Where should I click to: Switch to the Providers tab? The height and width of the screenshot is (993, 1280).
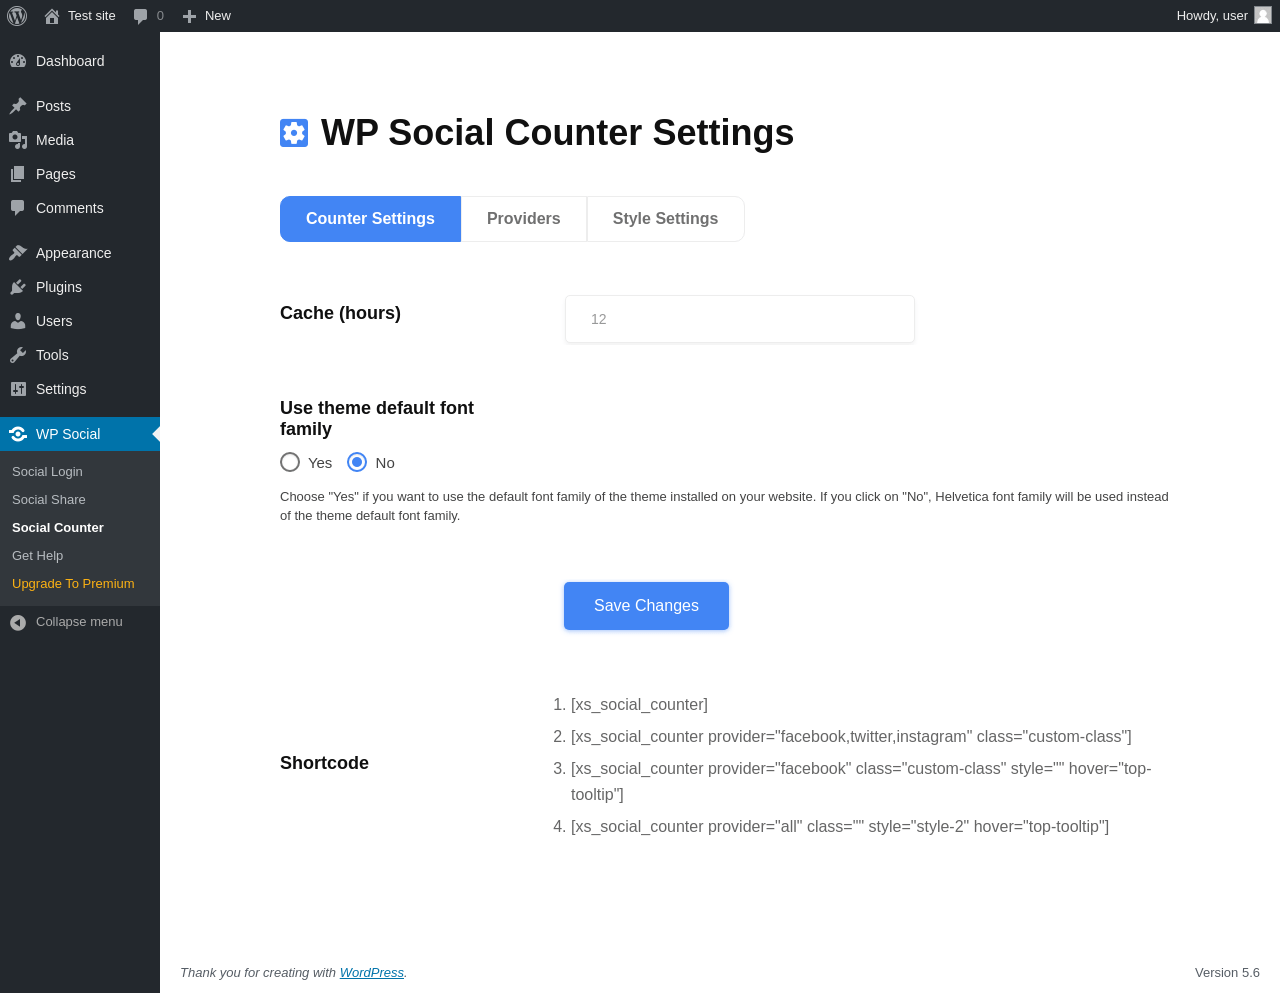point(523,219)
